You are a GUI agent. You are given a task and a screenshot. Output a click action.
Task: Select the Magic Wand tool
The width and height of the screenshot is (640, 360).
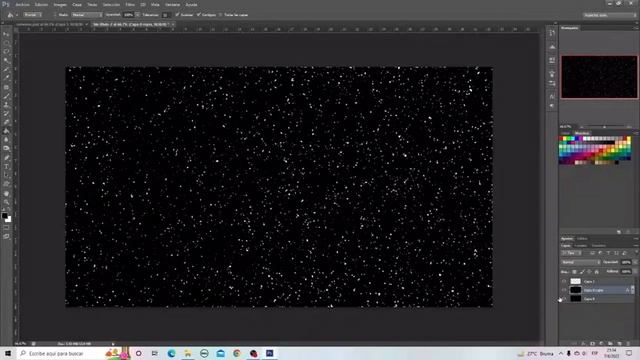pos(7,61)
